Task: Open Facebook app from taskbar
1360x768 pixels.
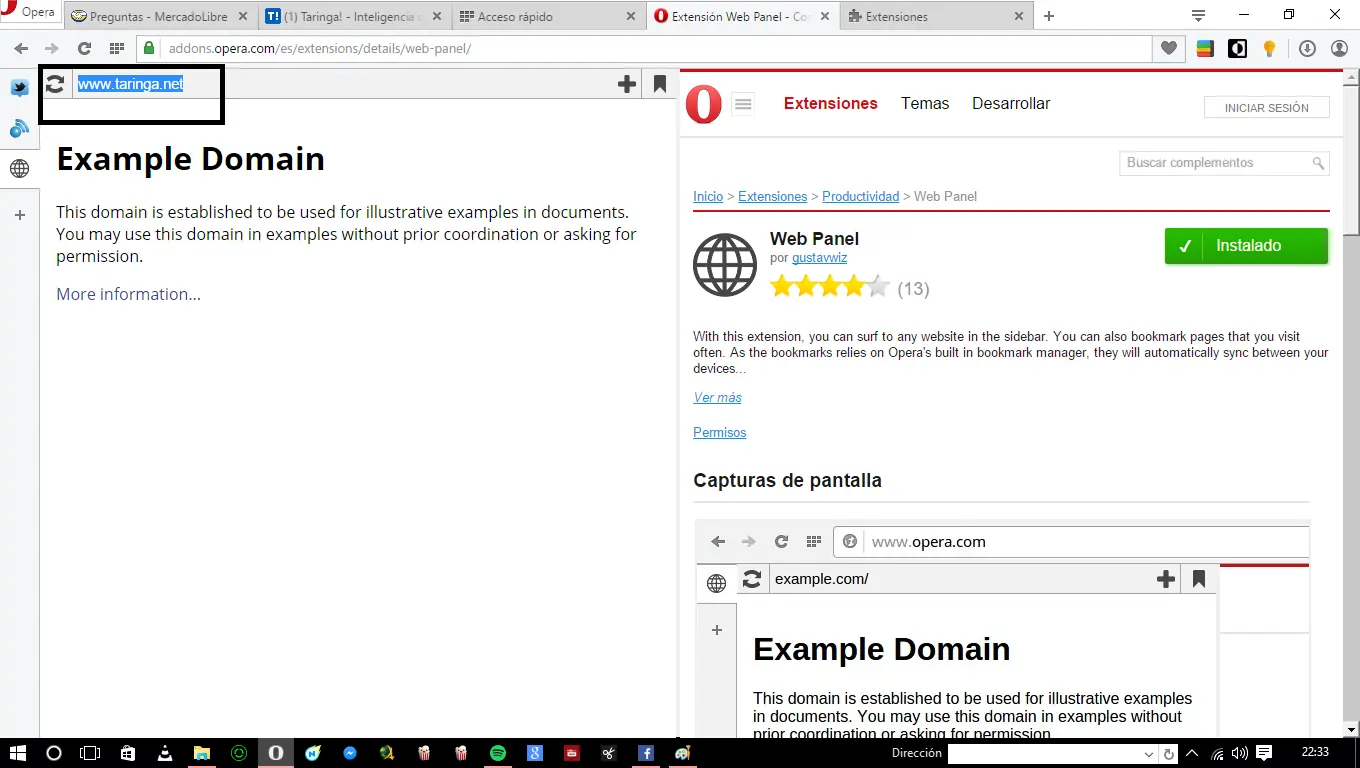Action: pos(646,753)
